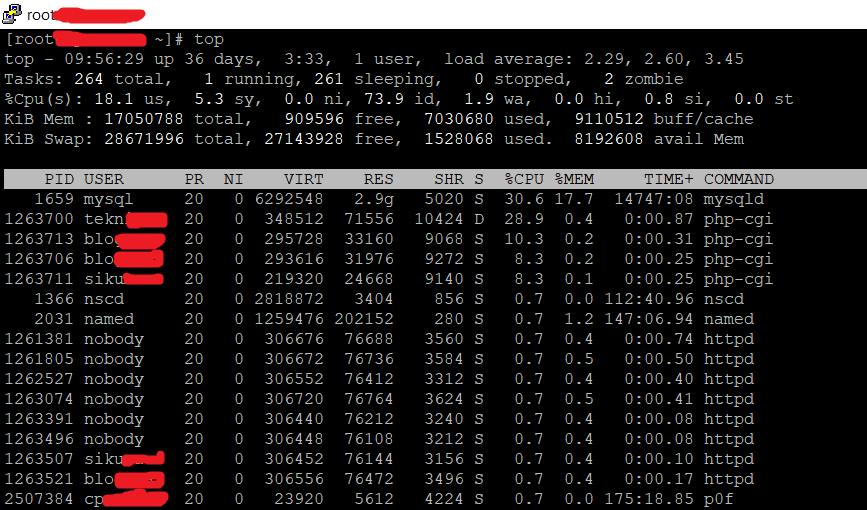Click the typed top command at prompt

point(209,39)
